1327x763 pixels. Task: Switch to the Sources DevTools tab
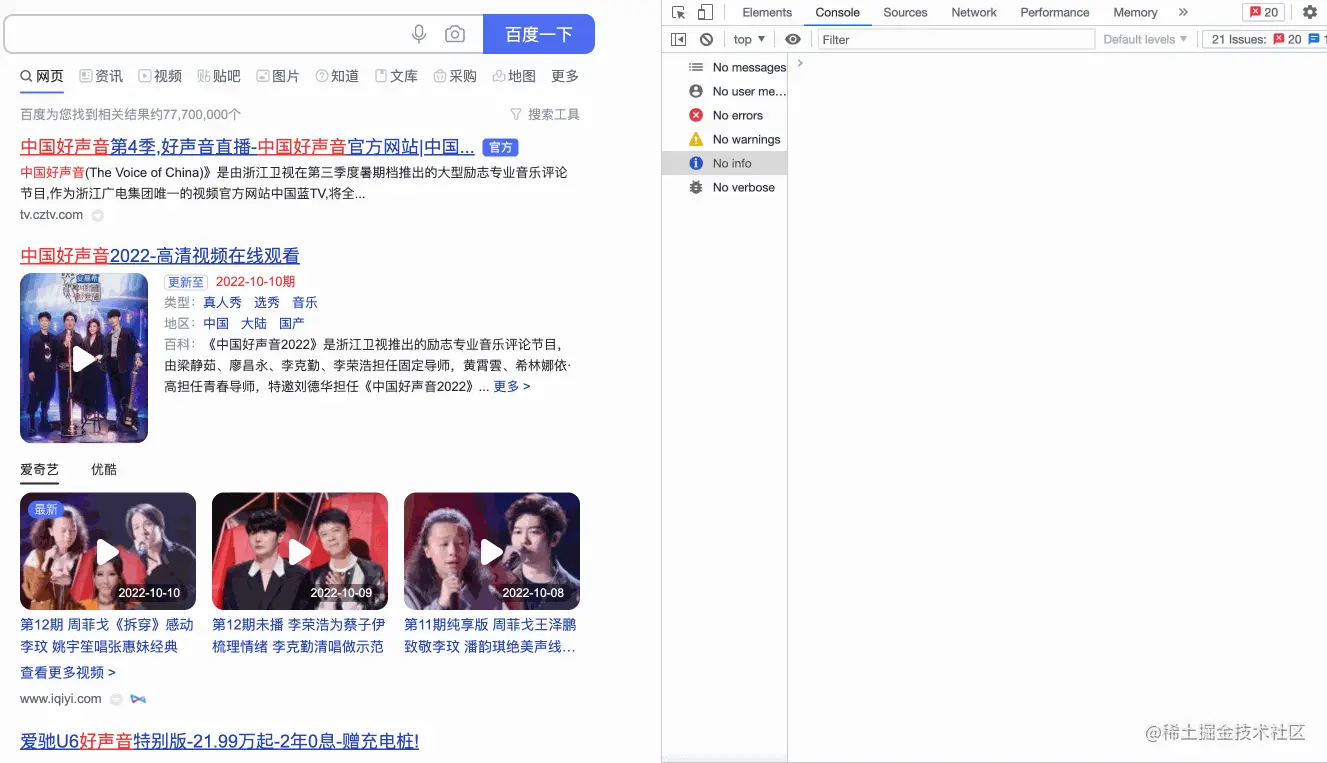pos(905,13)
